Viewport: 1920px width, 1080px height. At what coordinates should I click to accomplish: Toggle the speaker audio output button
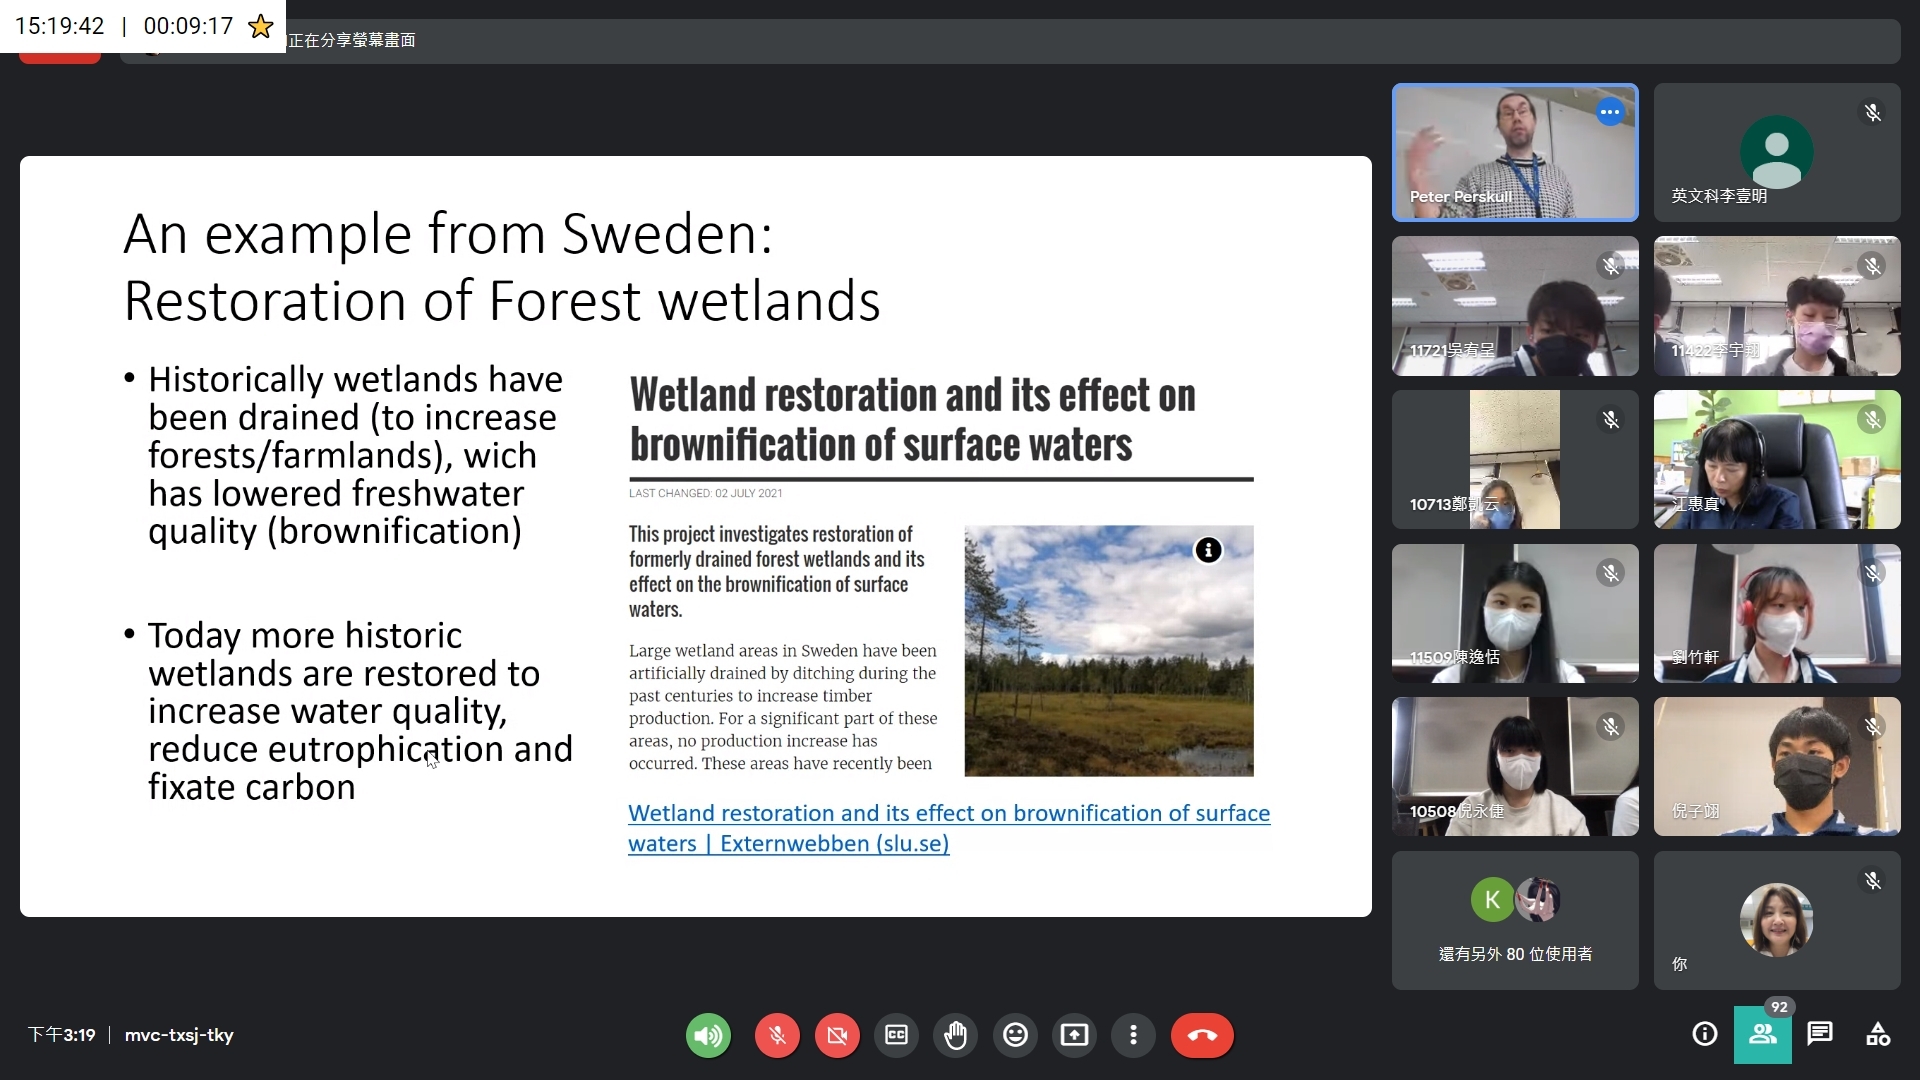708,1035
